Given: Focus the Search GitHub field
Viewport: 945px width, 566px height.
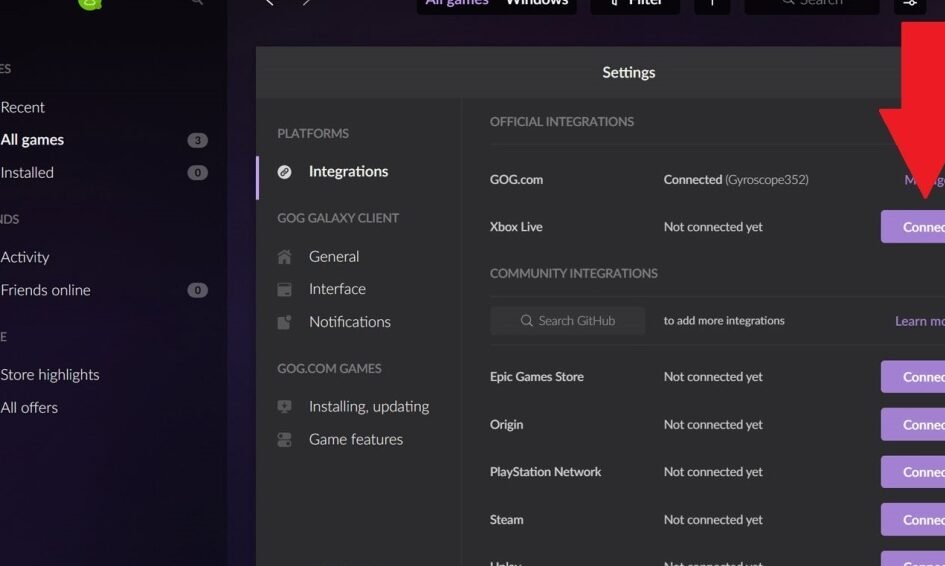Looking at the screenshot, I should point(567,321).
